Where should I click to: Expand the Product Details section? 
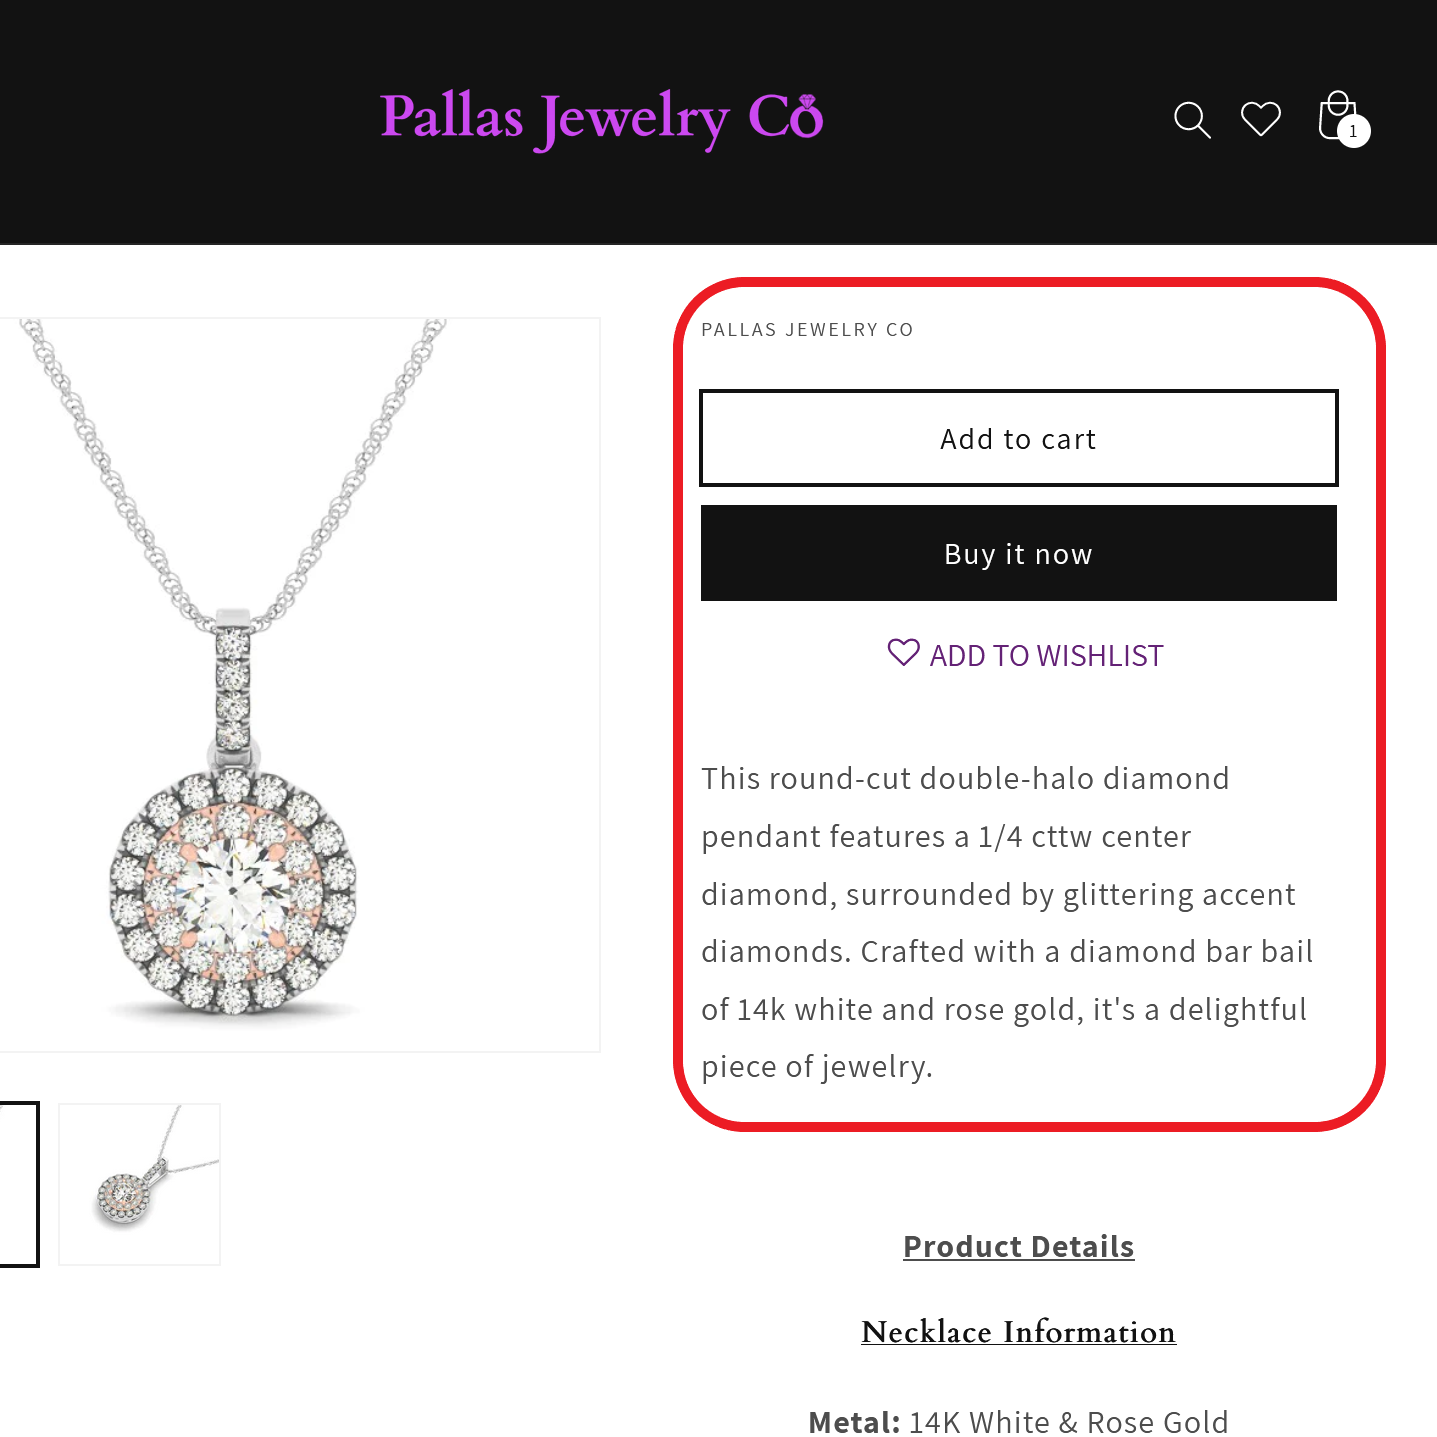click(1018, 1246)
